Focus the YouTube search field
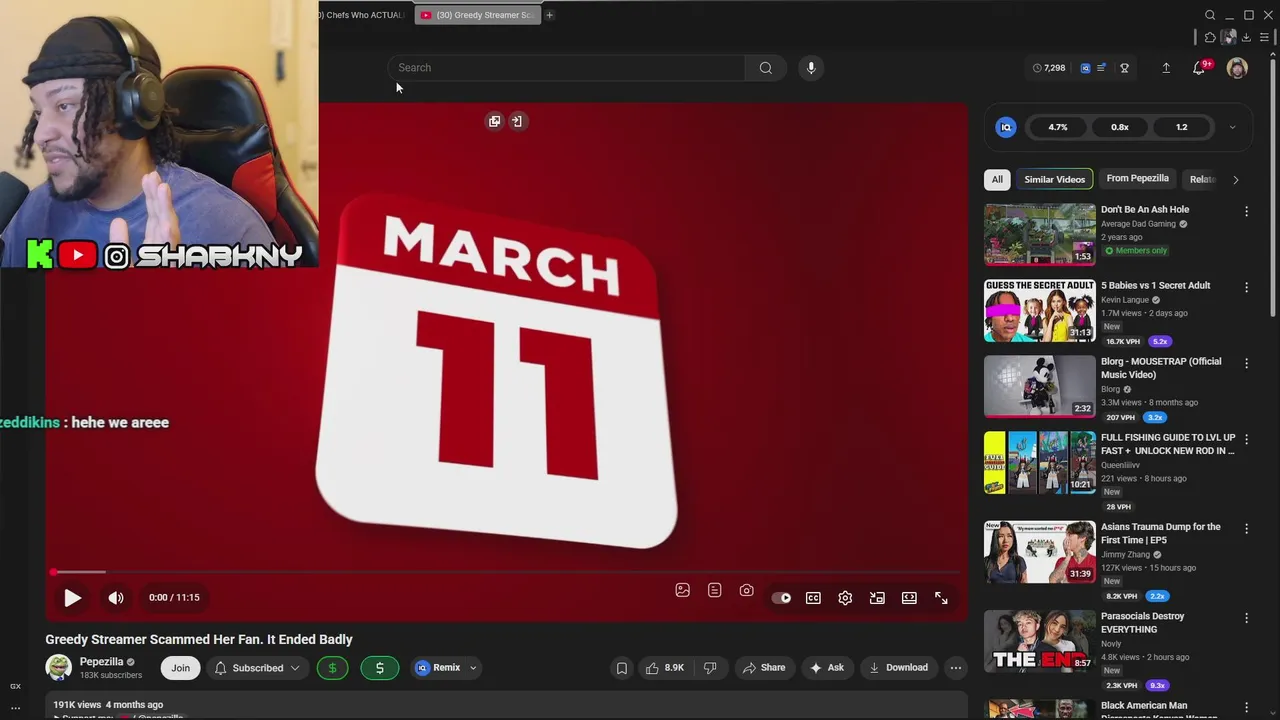The height and width of the screenshot is (720, 1280). 566,68
